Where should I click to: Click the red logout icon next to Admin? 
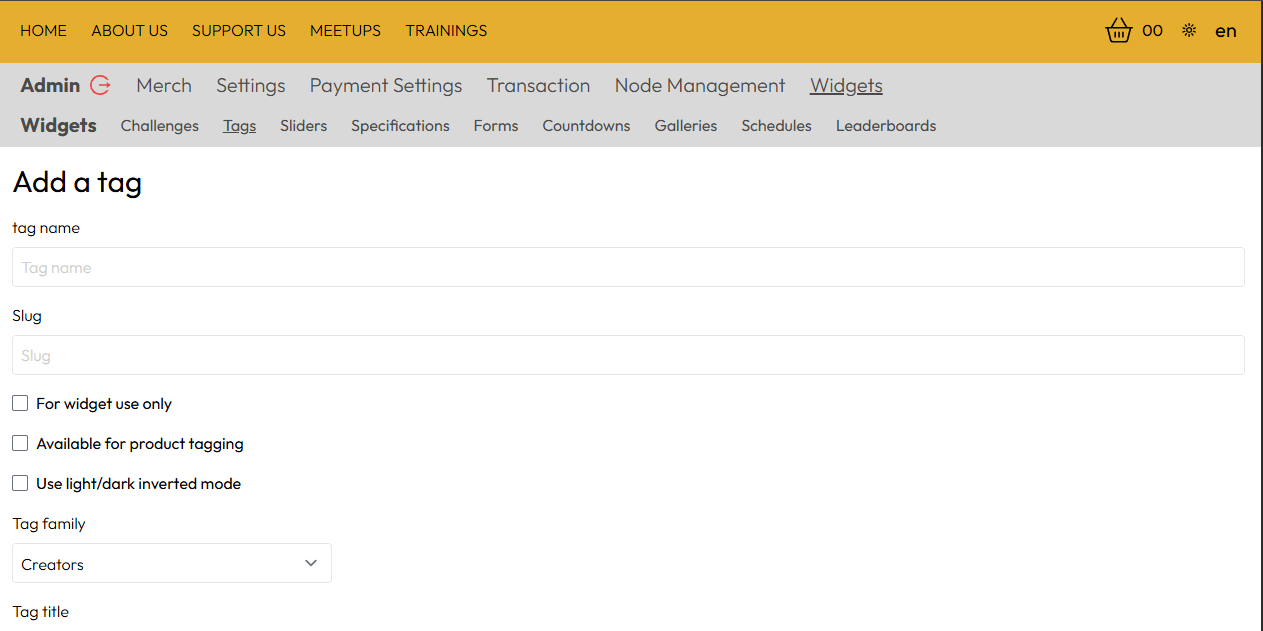(x=100, y=86)
